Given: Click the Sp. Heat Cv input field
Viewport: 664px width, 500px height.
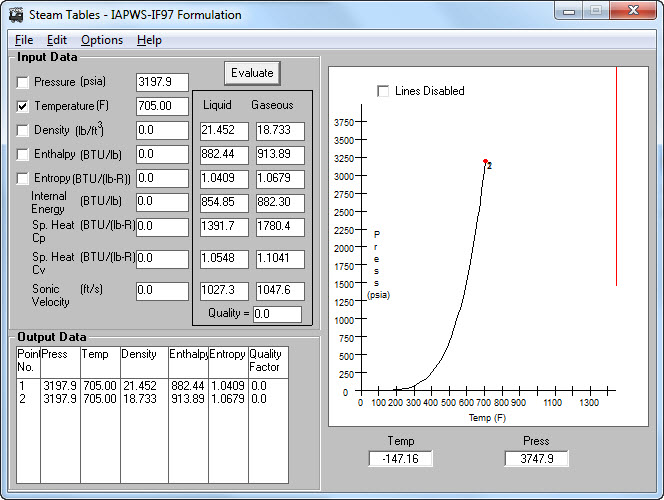Looking at the screenshot, I should [162, 259].
